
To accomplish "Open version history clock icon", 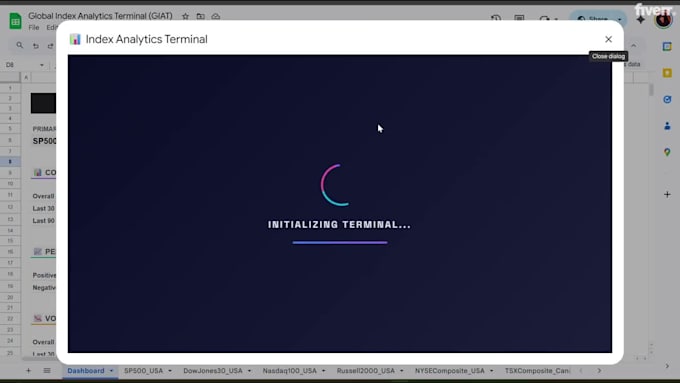I will coord(496,18).
